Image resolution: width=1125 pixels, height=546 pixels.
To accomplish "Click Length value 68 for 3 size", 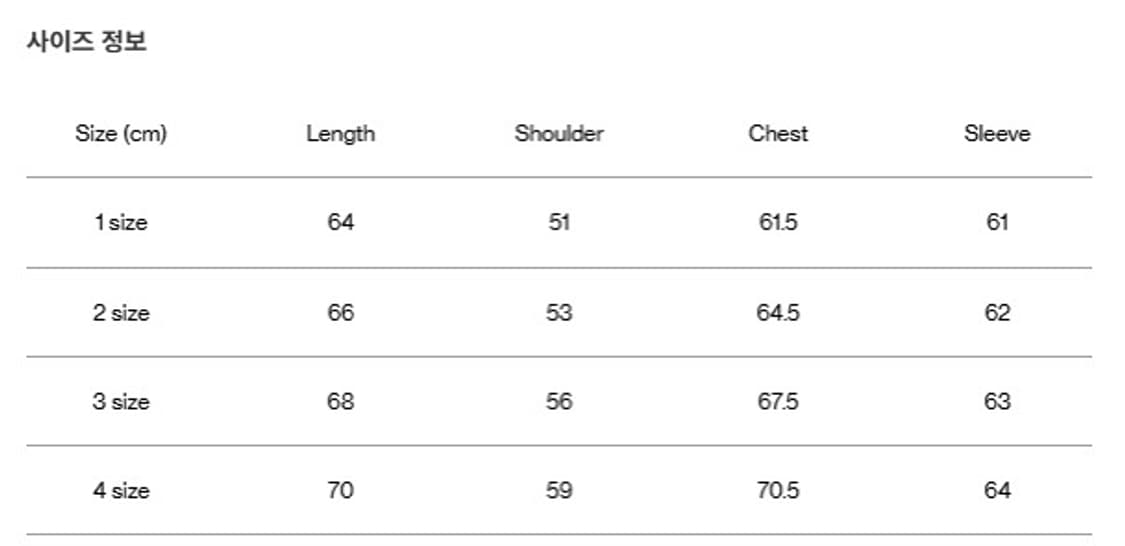I will tap(340, 401).
